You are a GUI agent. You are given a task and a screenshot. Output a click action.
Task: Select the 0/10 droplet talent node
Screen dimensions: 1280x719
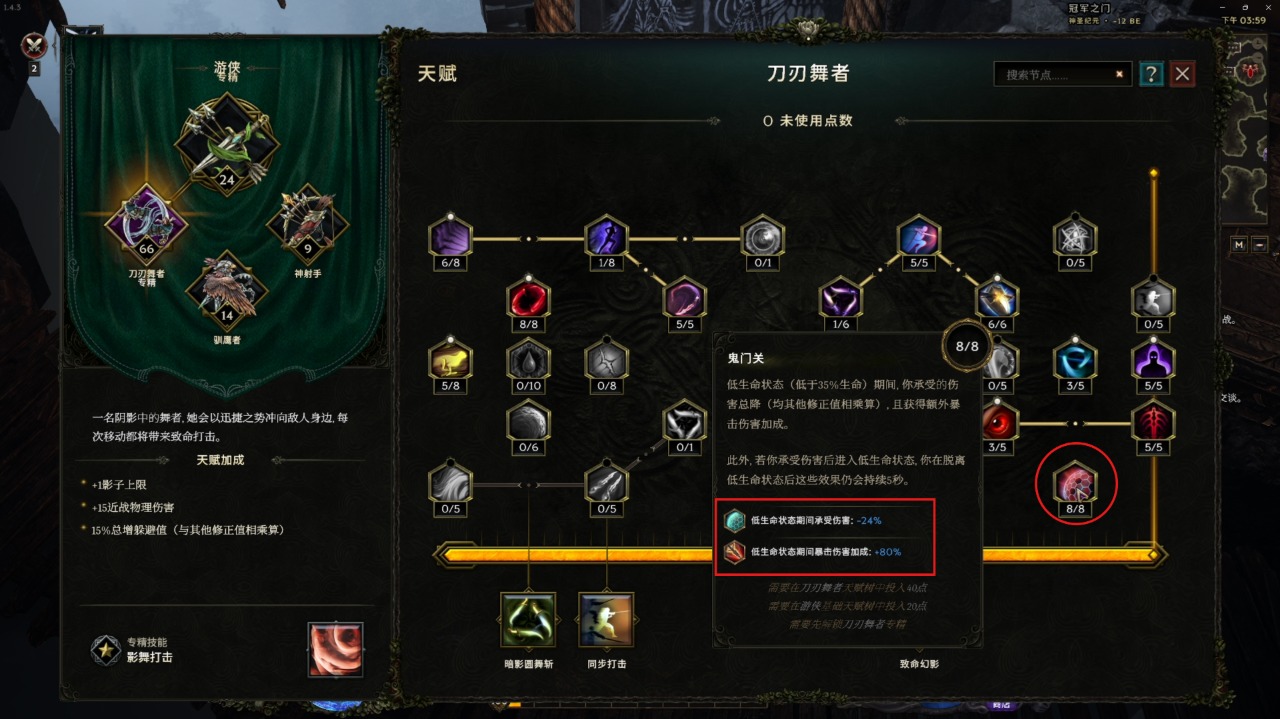528,360
